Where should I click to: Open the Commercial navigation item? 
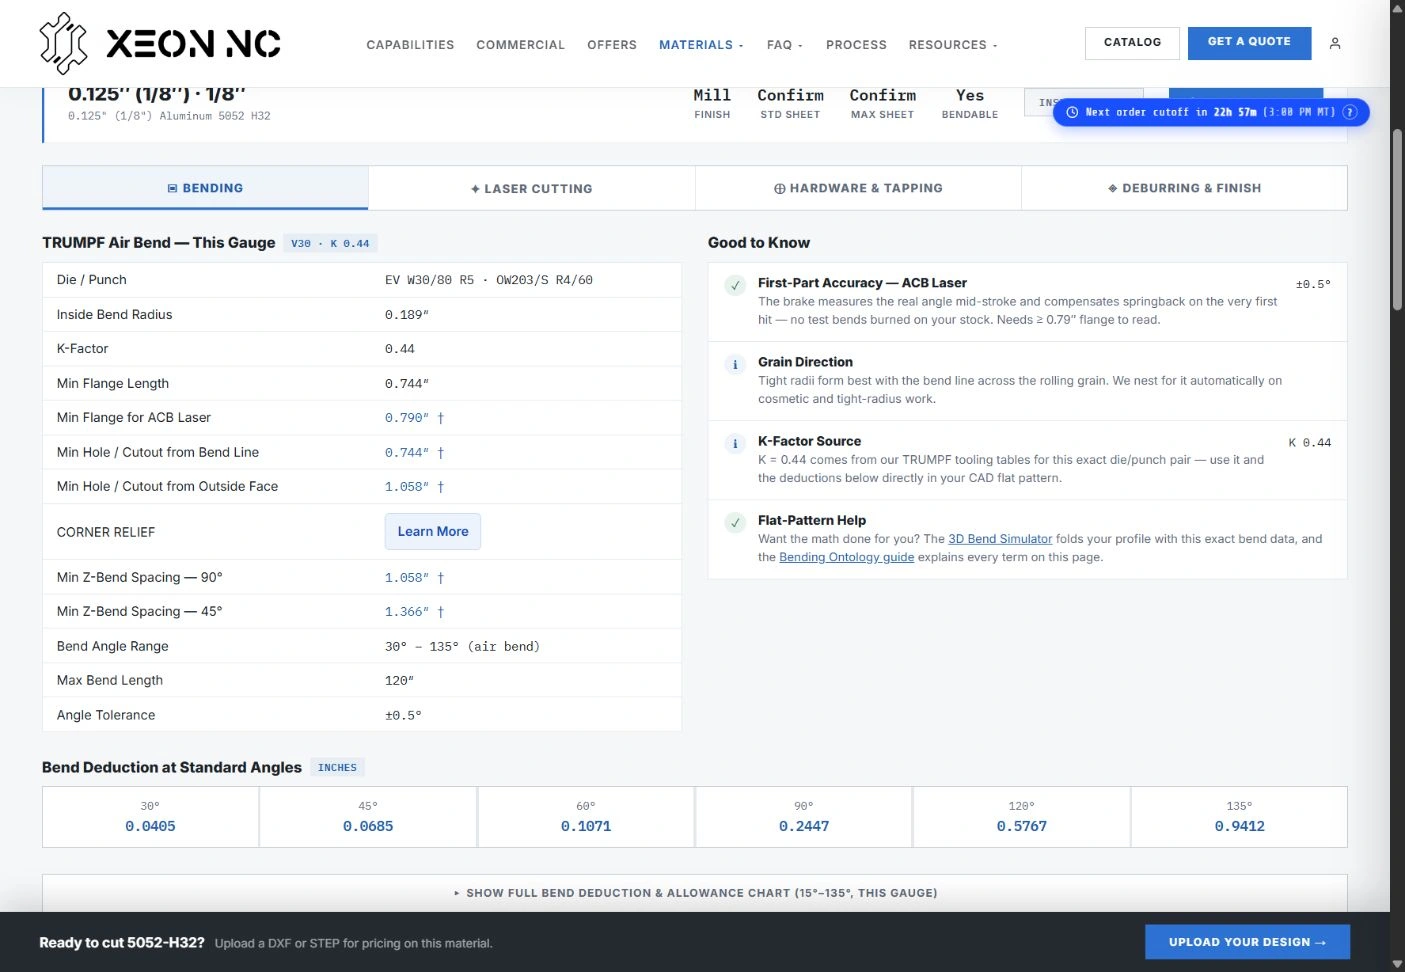tap(521, 45)
